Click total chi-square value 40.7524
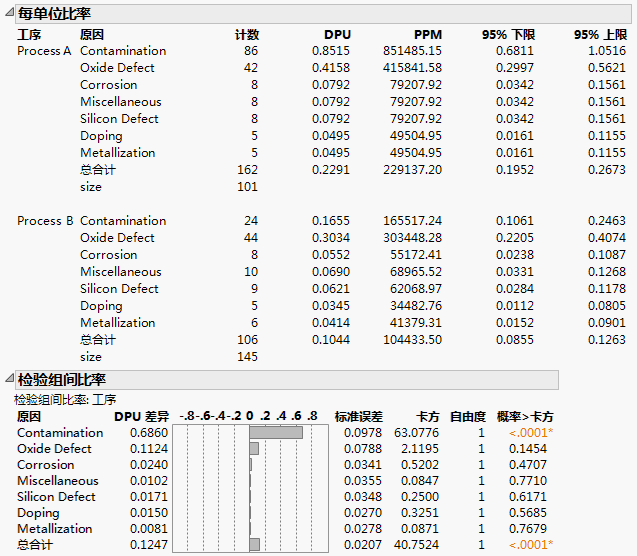This screenshot has width=637, height=556. [x=416, y=544]
